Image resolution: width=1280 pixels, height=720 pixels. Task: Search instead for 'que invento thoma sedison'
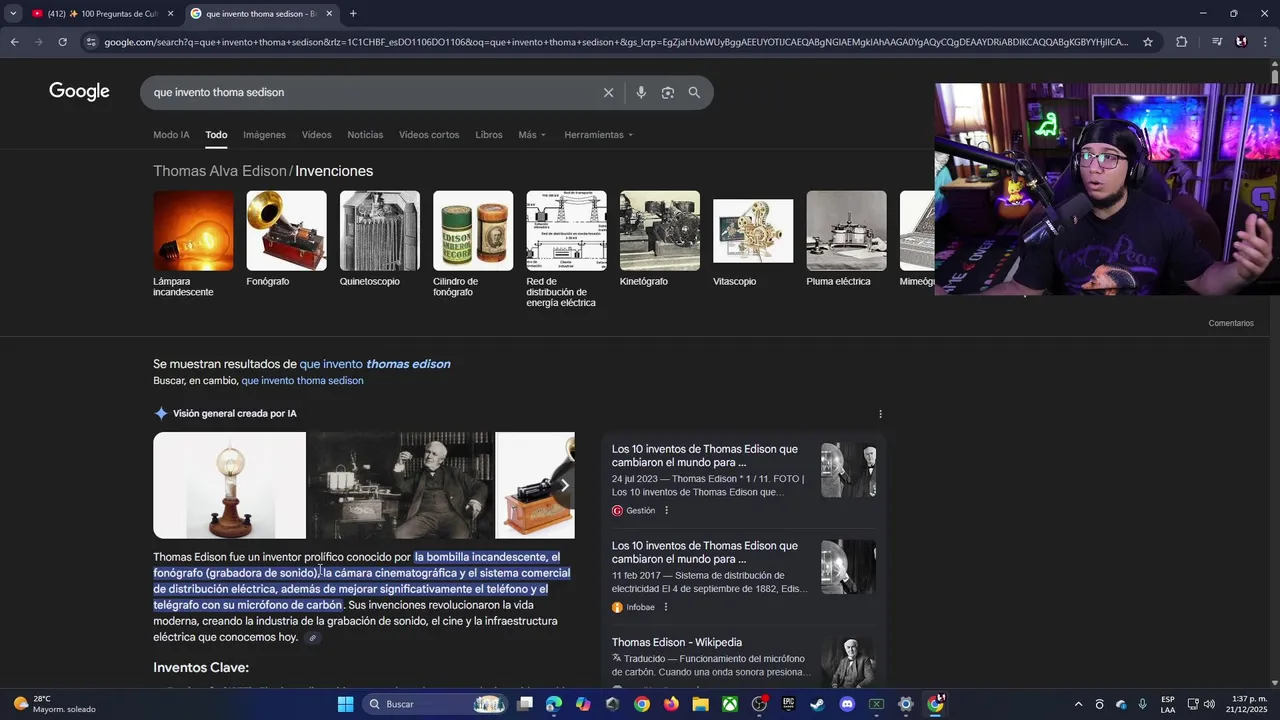click(x=302, y=381)
